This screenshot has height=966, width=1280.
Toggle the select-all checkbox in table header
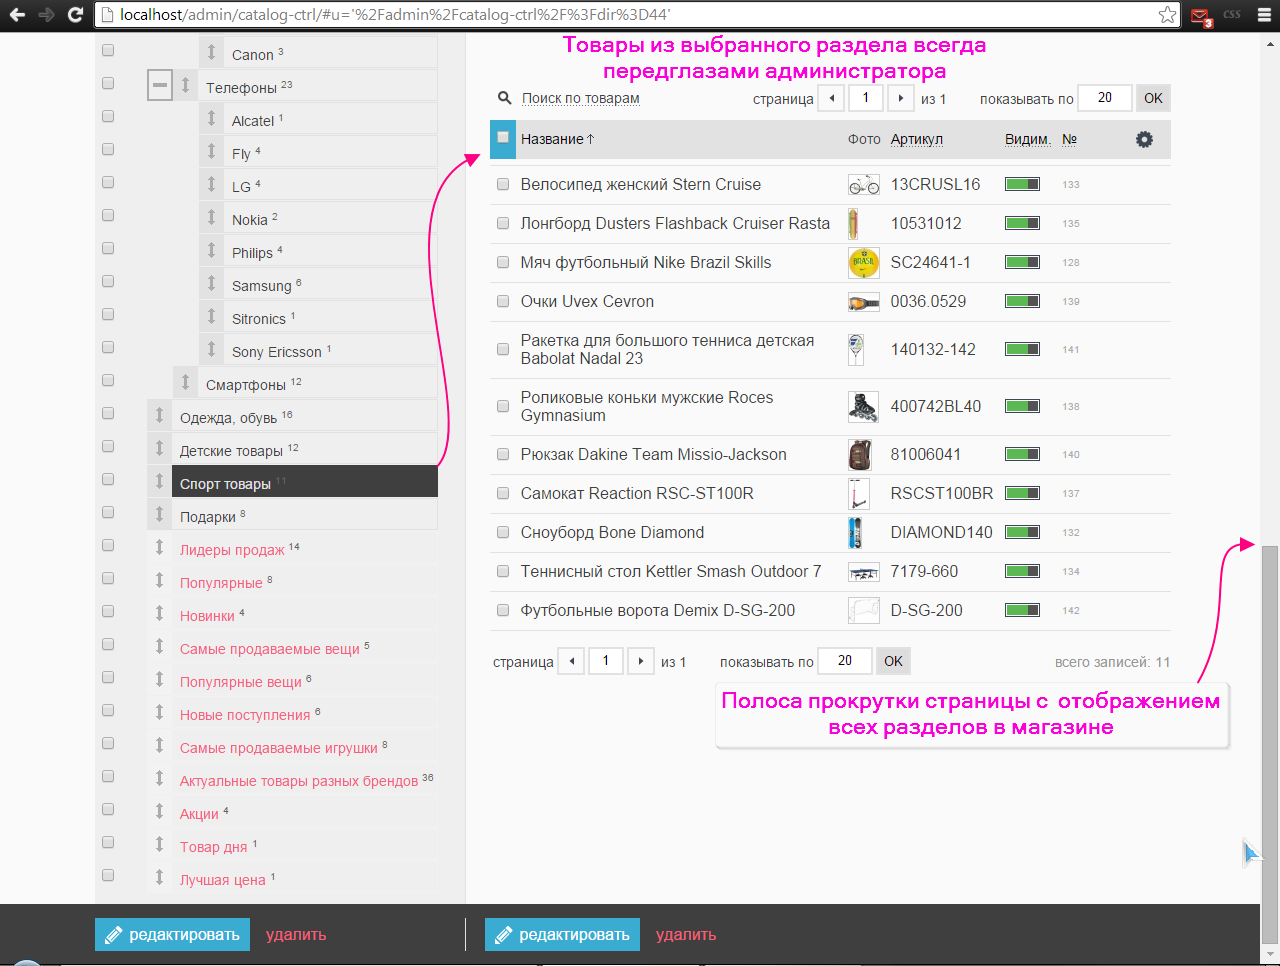point(503,138)
